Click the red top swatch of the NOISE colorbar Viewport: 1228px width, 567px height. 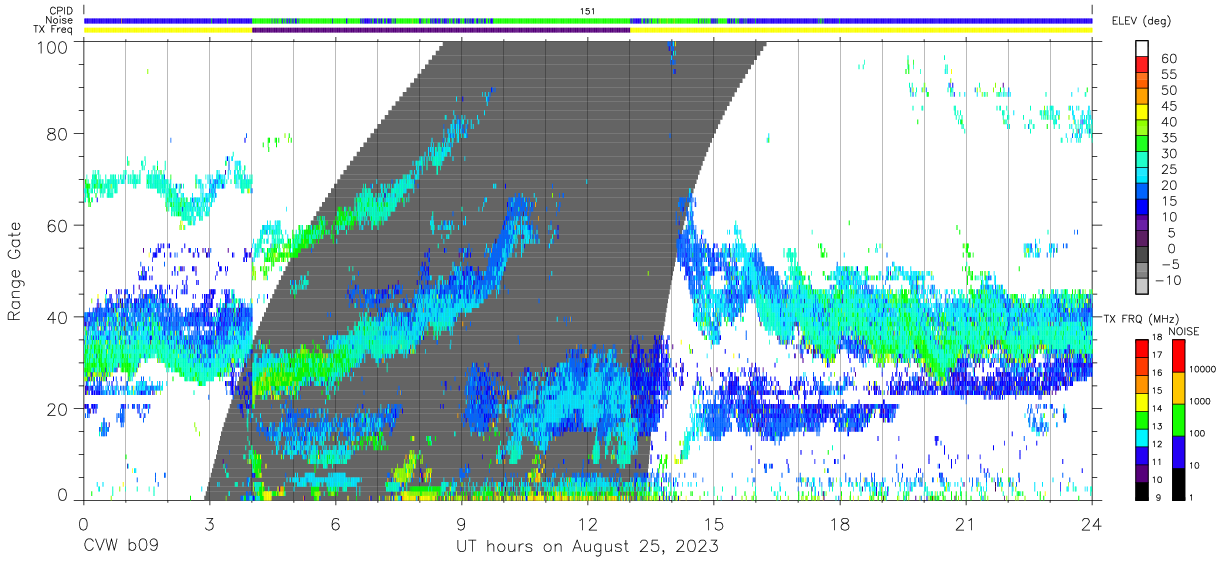click(1177, 355)
